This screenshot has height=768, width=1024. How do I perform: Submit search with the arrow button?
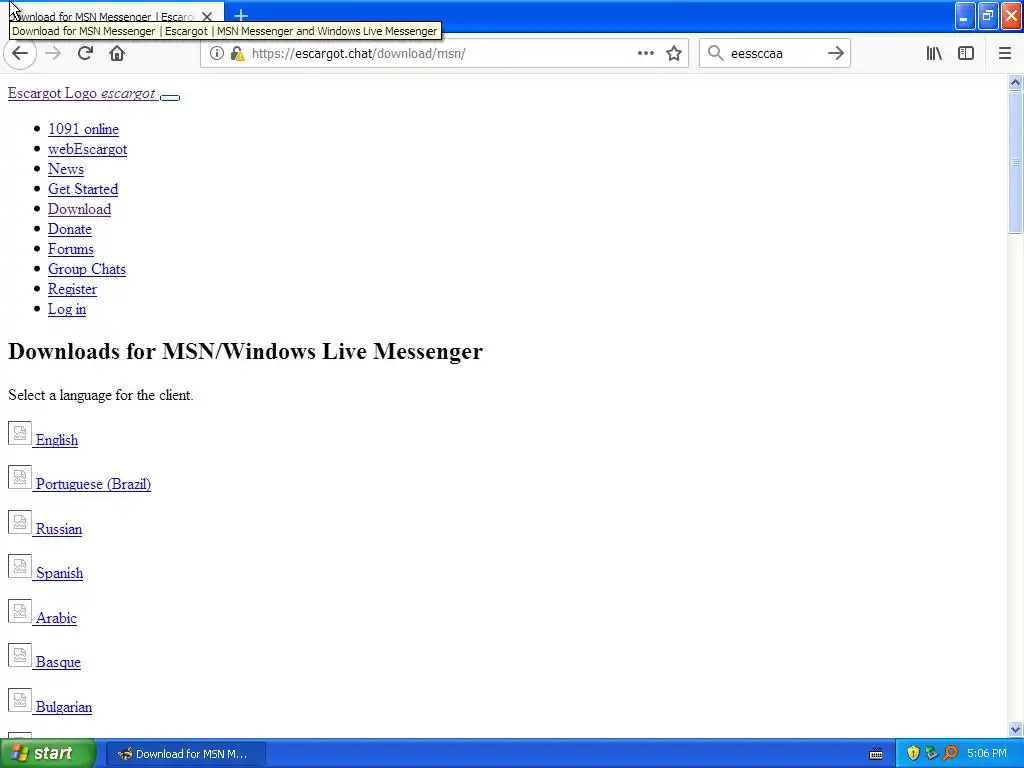(x=835, y=54)
